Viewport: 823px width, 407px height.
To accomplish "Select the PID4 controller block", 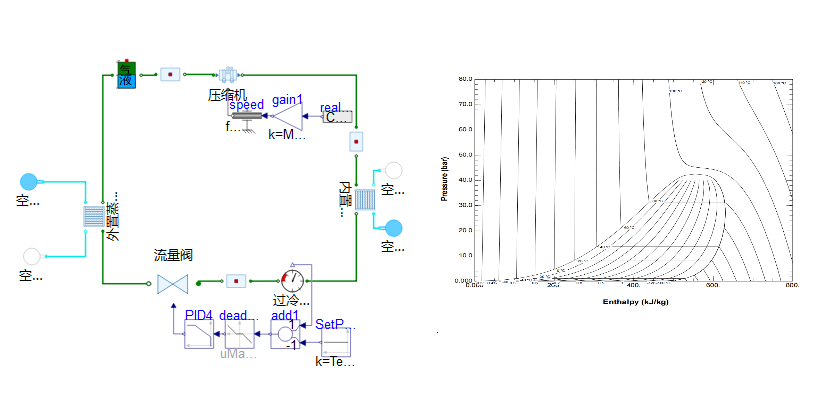I will pos(199,335).
